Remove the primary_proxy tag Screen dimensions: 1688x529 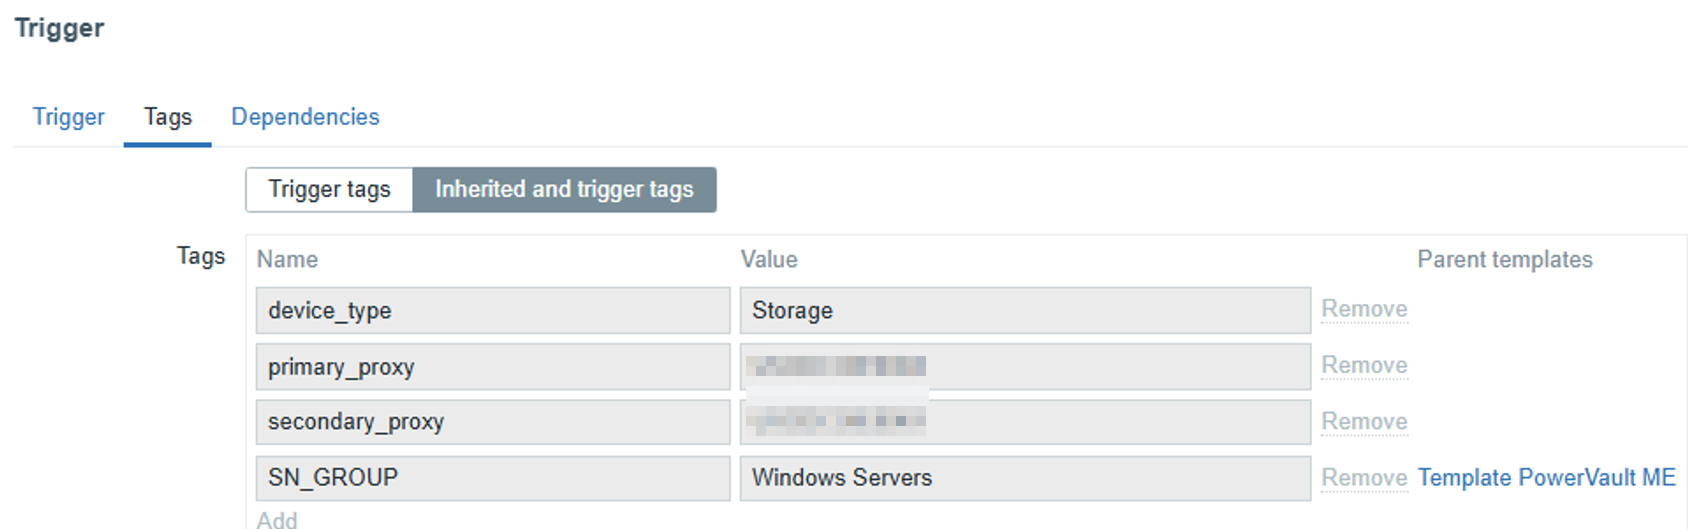pos(1364,365)
